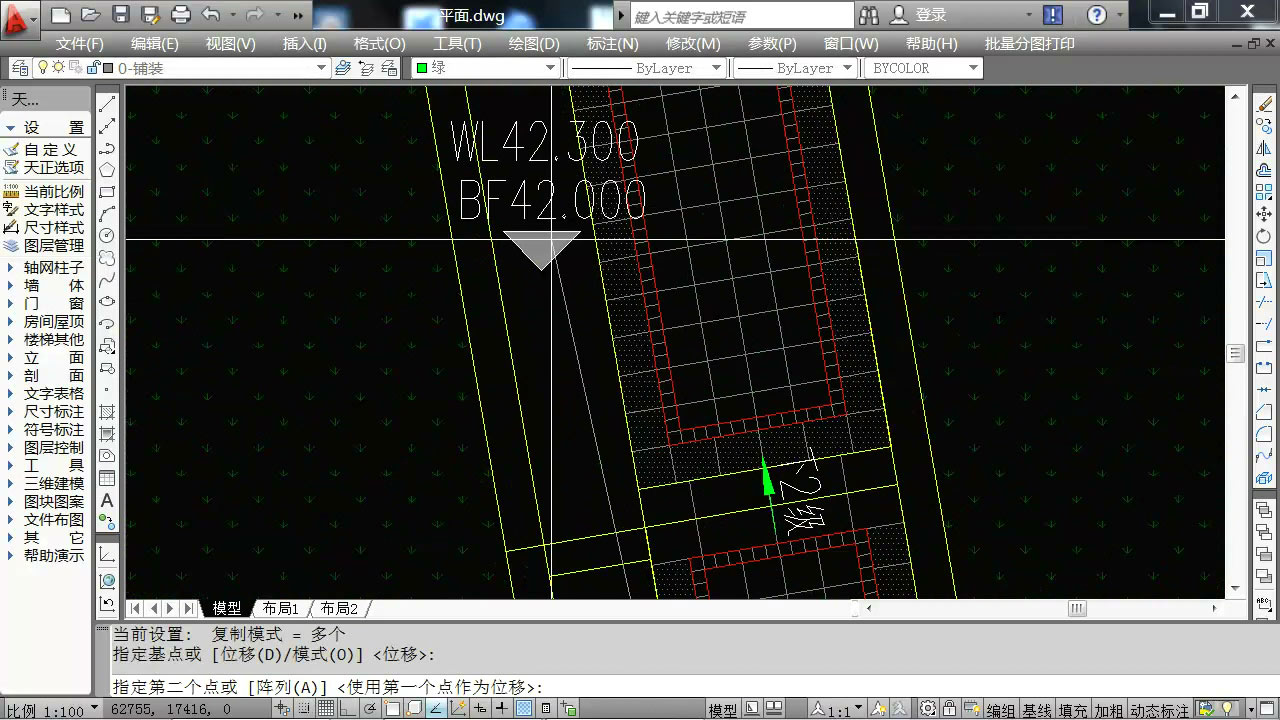Viewport: 1280px width, 720px height.
Task: Undo the last action
Action: pos(210,15)
